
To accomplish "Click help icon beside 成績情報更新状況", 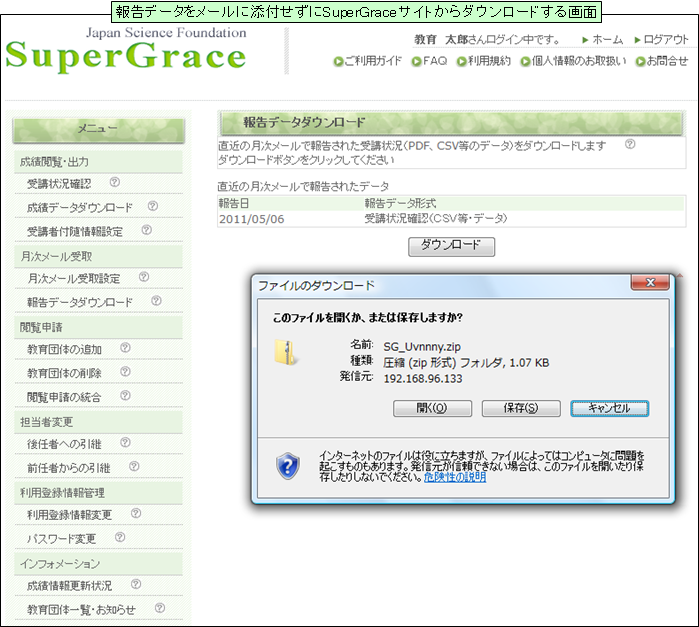I will pyautogui.click(x=136, y=584).
